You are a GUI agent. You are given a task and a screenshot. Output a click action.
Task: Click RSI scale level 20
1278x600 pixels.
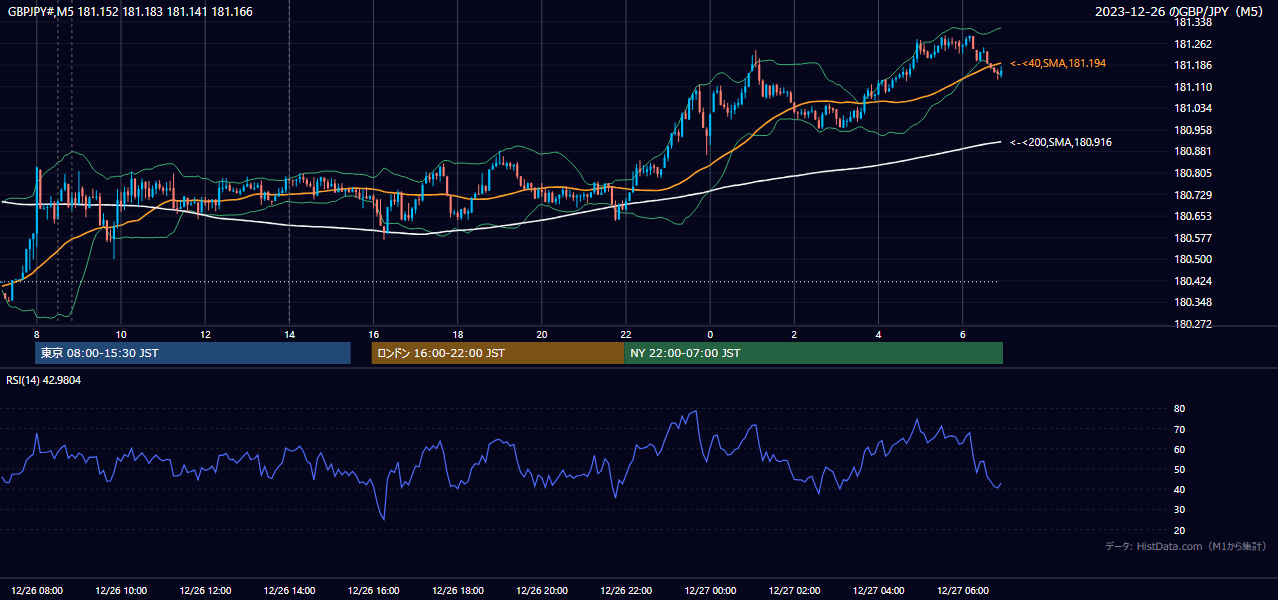[x=1180, y=530]
